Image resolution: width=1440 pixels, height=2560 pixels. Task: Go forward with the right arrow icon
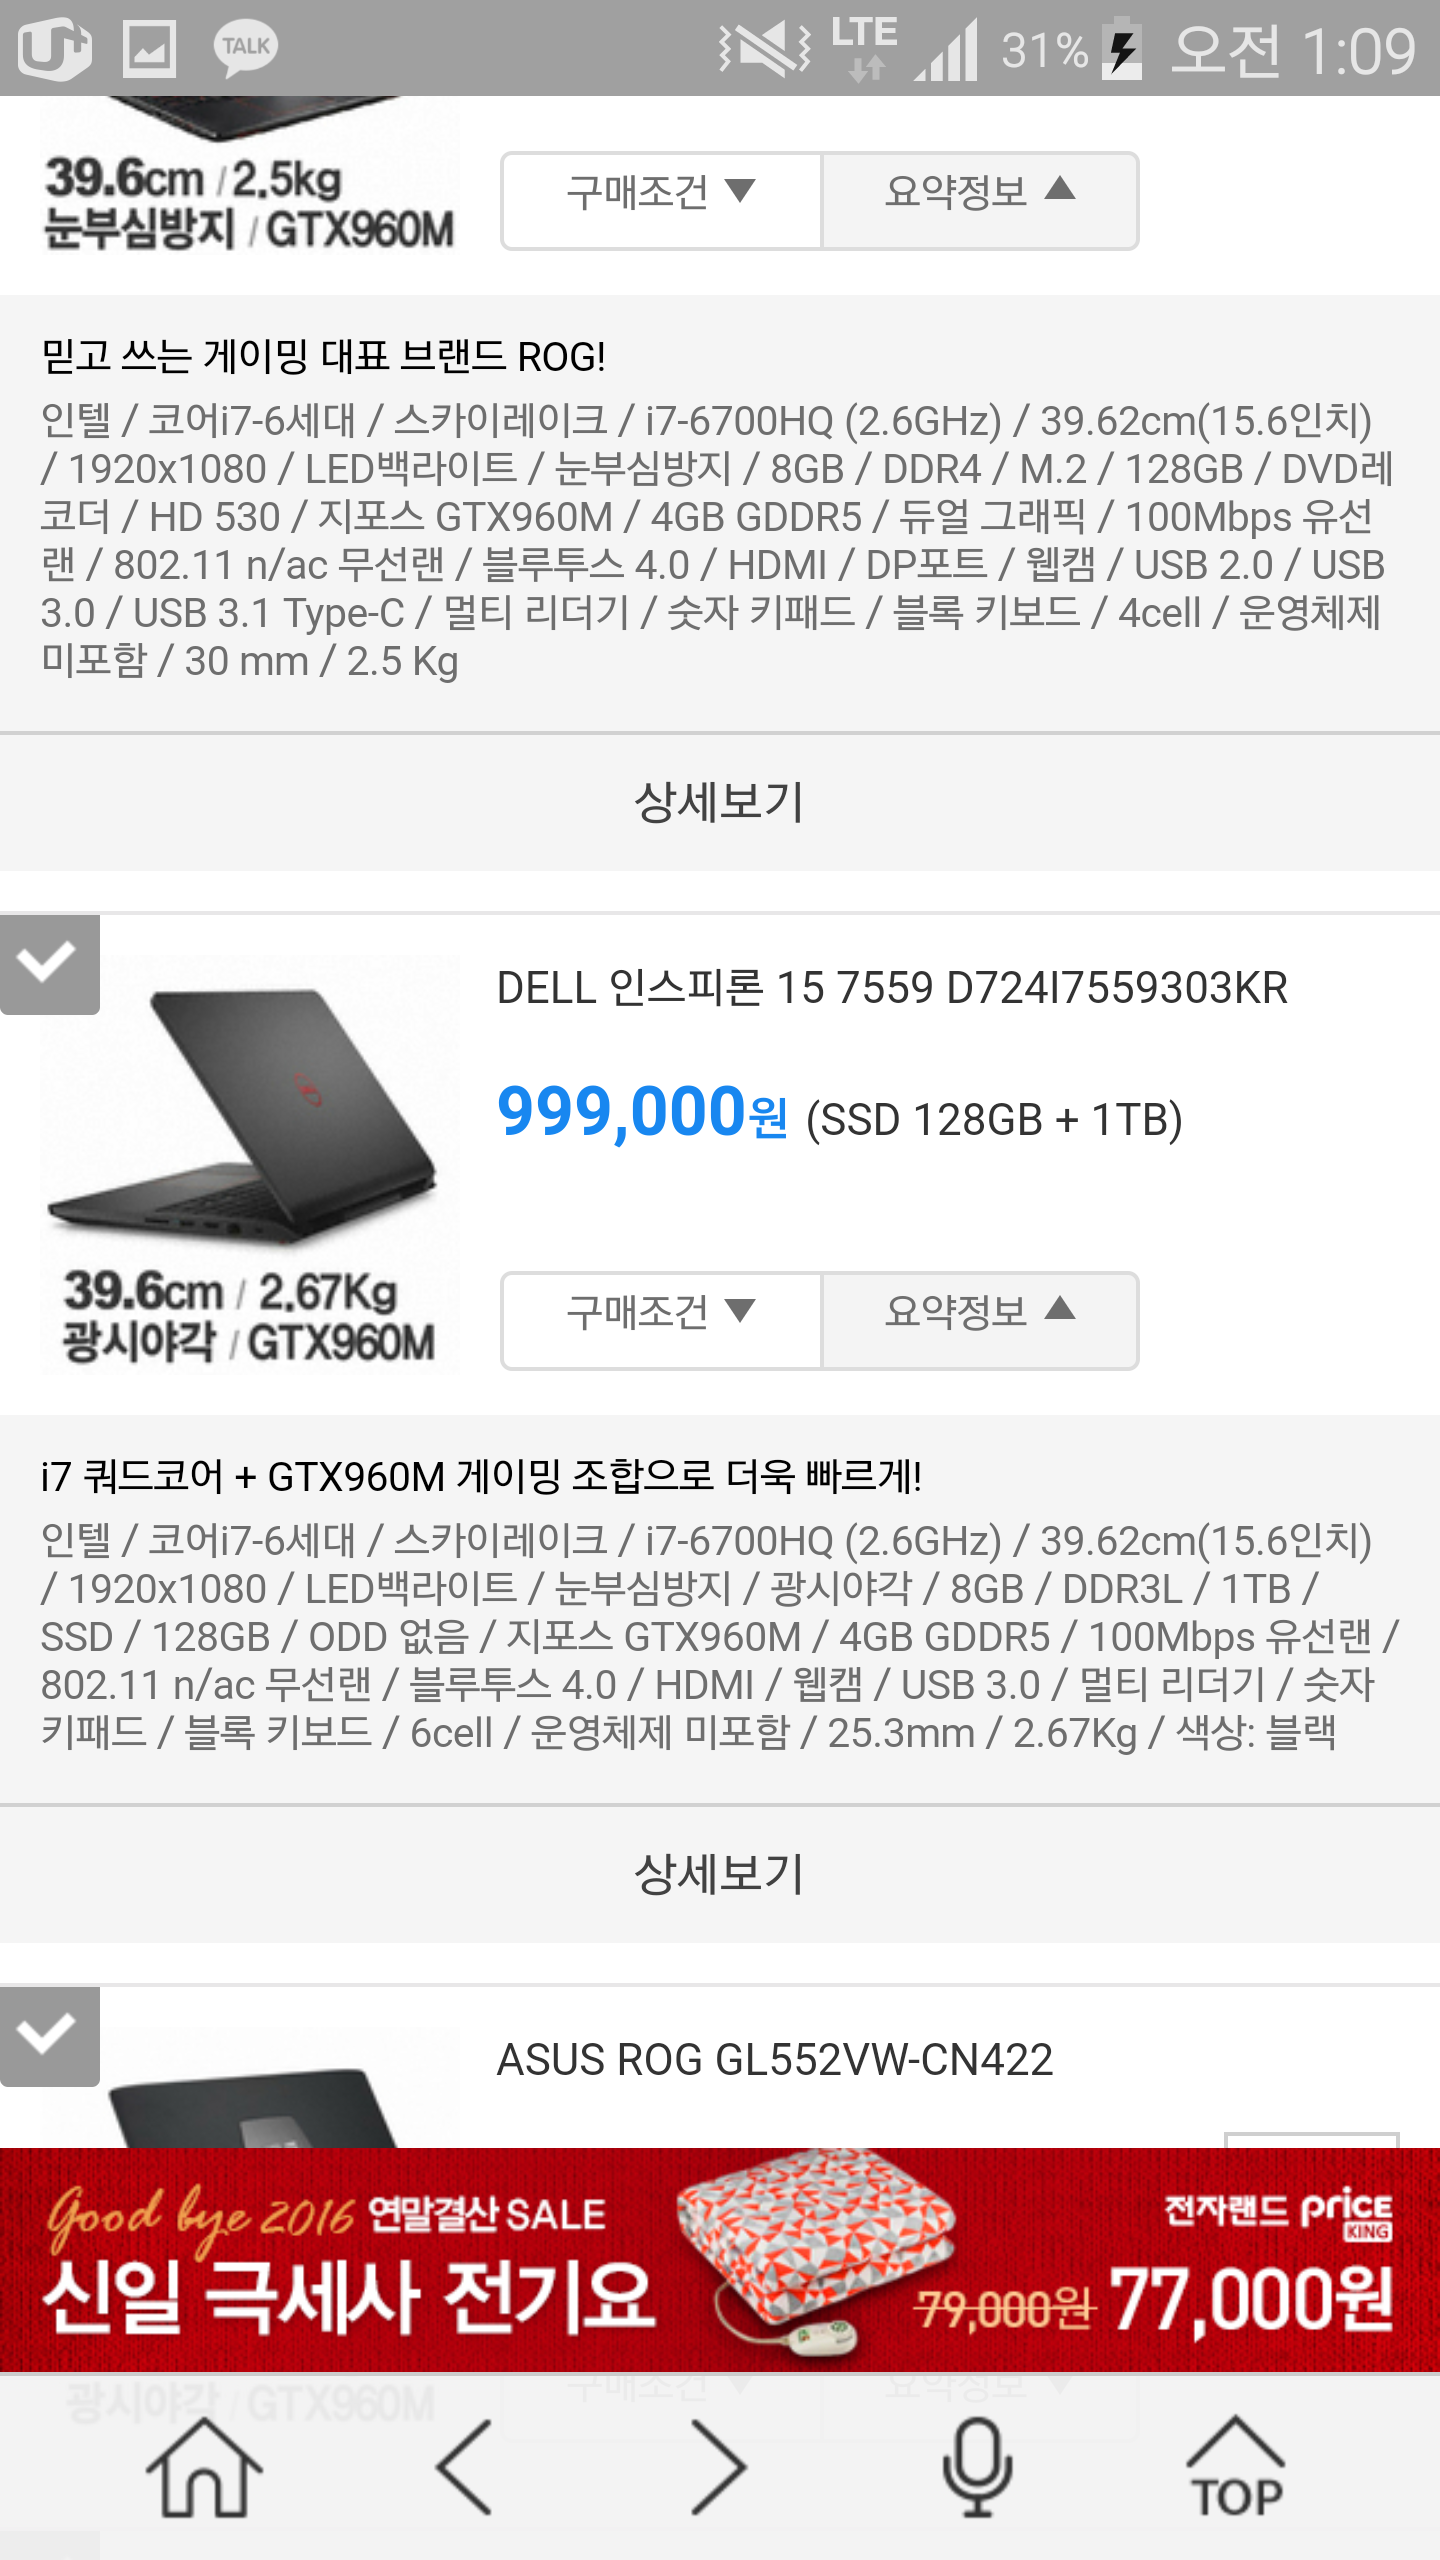(x=719, y=2467)
